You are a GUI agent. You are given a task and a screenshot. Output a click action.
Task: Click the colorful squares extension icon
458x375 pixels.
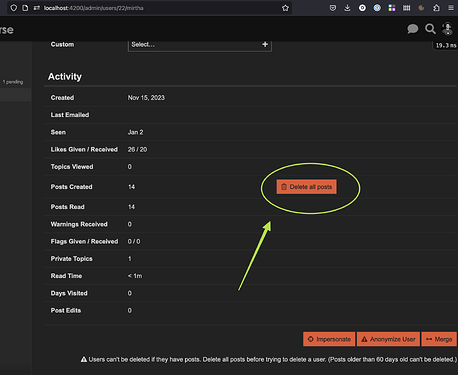coord(392,8)
